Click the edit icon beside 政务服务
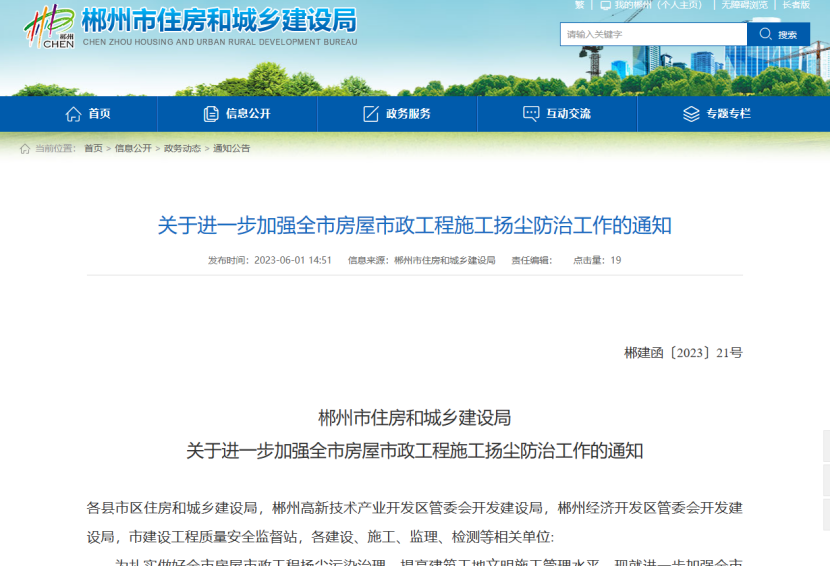831x567 pixels. point(371,114)
